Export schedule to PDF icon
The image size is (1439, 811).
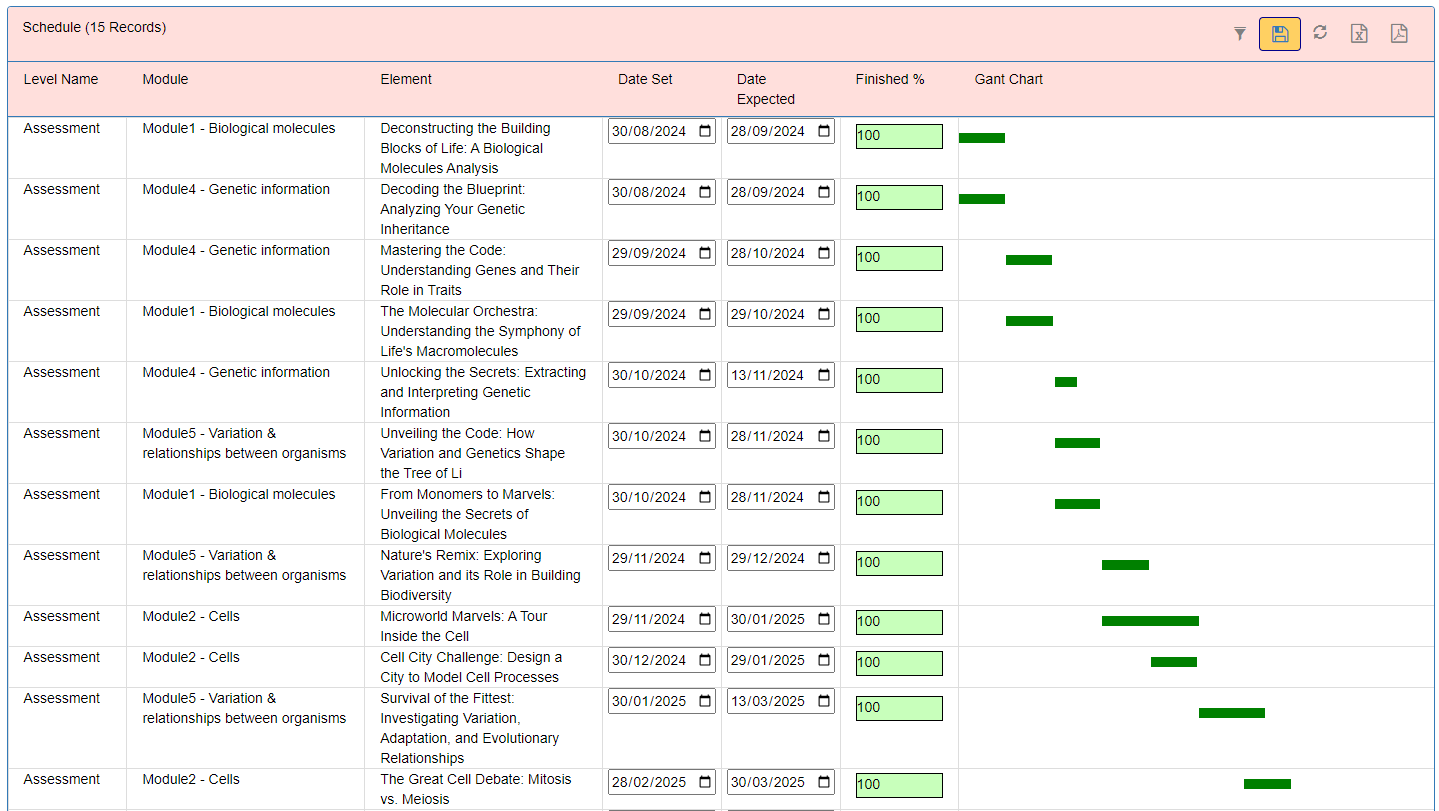[x=1398, y=34]
